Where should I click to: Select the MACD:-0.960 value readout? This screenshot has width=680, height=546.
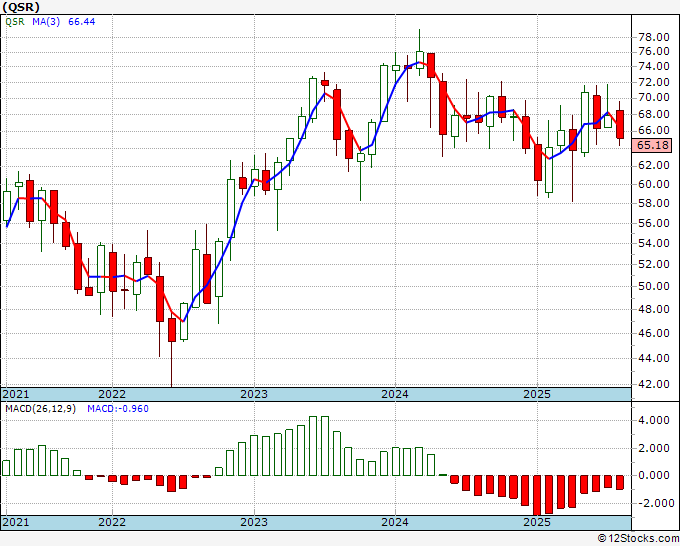click(118, 409)
